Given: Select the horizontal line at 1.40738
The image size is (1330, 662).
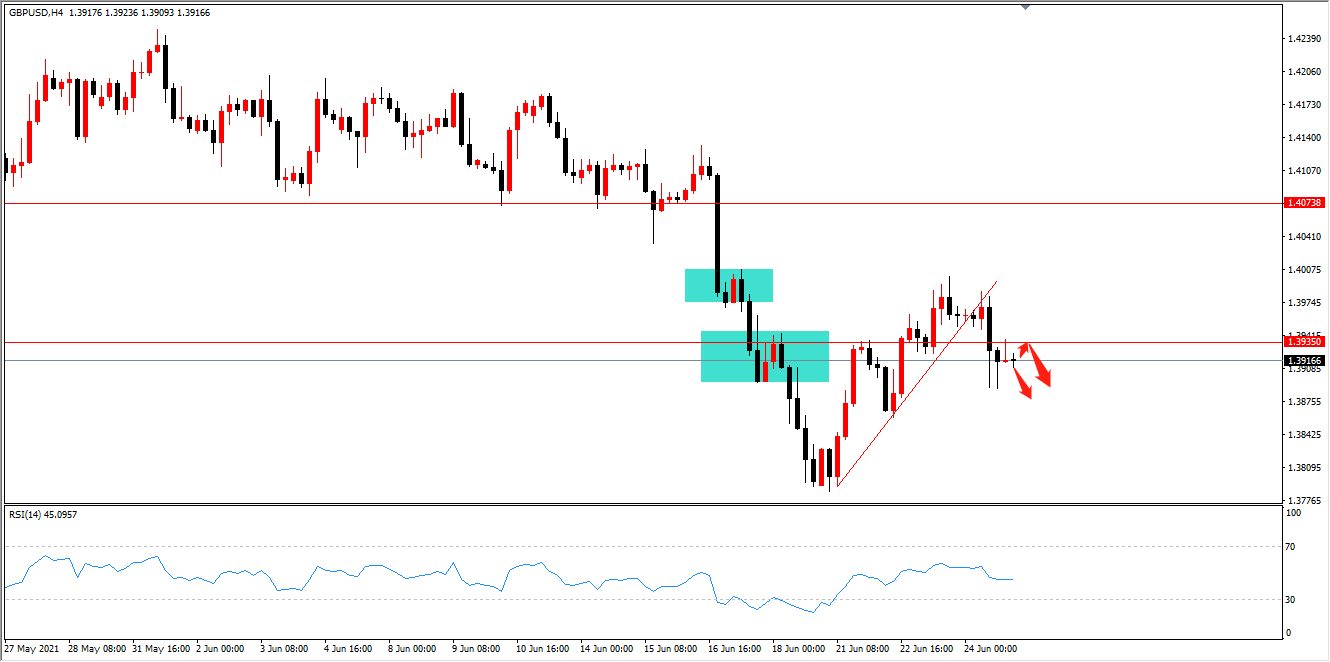Looking at the screenshot, I should point(640,203).
